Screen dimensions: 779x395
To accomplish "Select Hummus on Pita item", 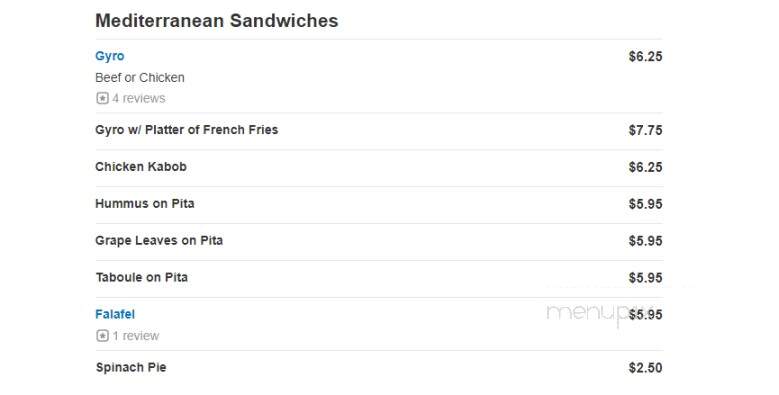I will point(145,204).
